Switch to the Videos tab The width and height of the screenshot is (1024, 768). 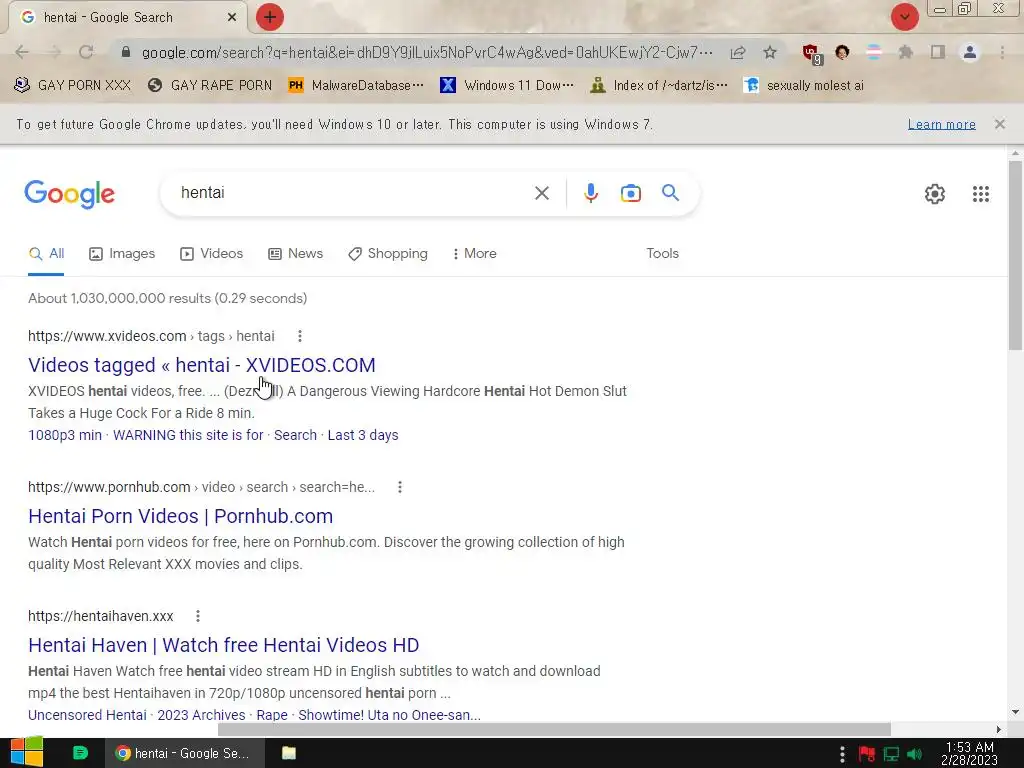(x=212, y=253)
